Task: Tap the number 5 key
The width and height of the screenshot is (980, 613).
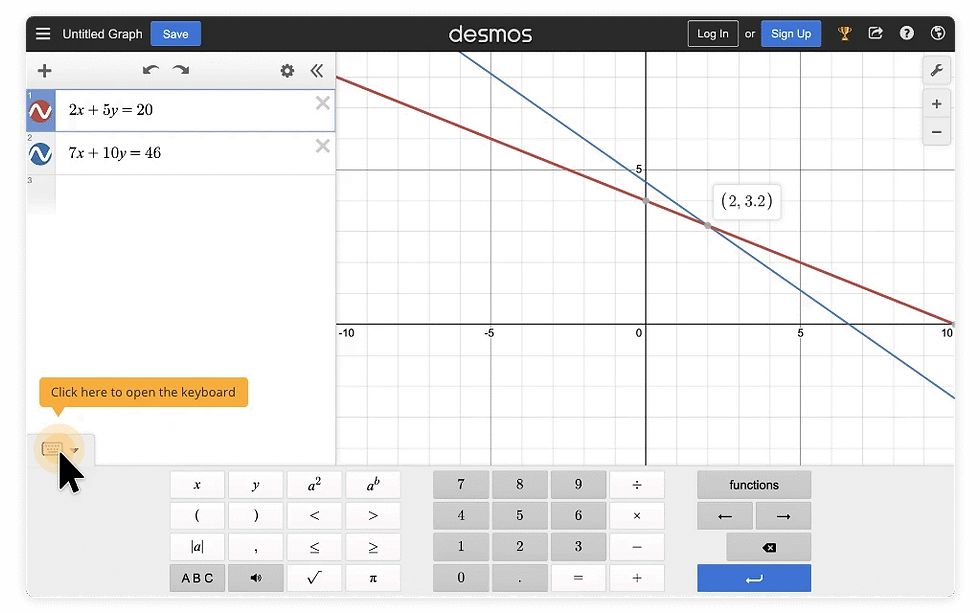Action: pyautogui.click(x=519, y=516)
